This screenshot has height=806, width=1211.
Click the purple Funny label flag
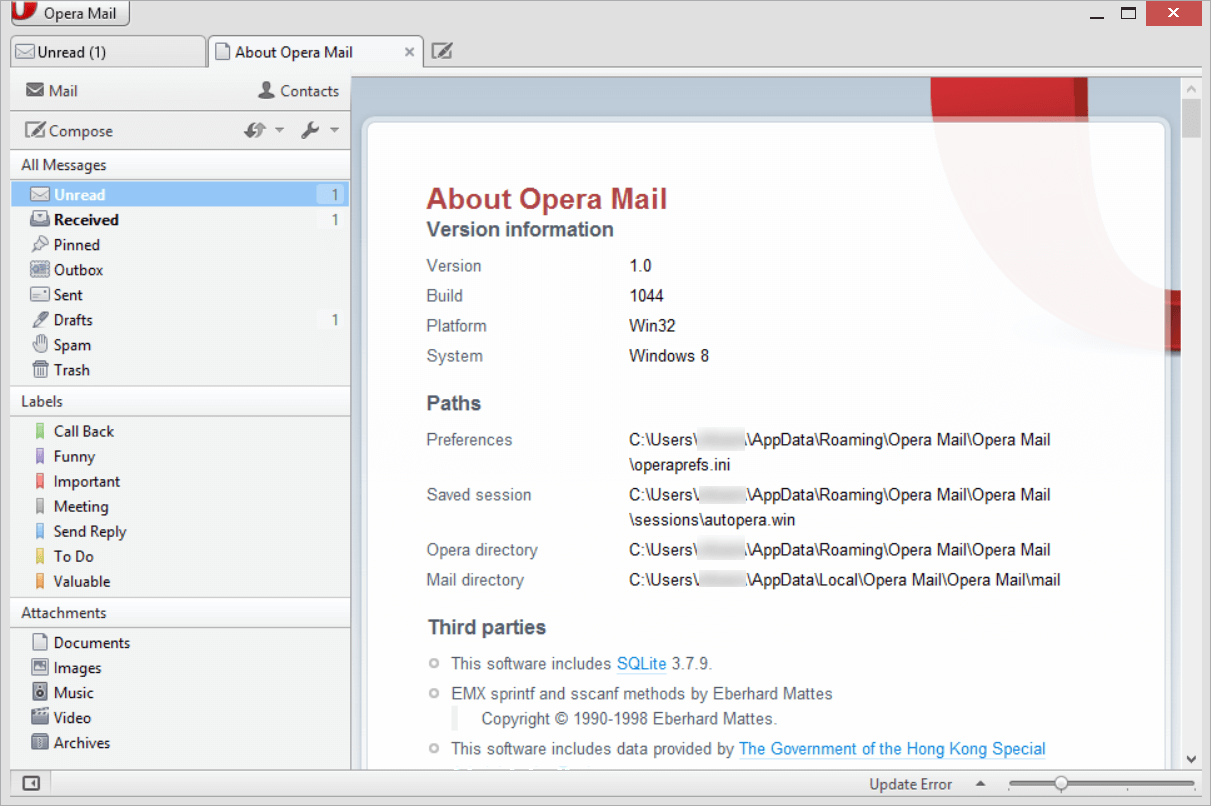tap(40, 456)
